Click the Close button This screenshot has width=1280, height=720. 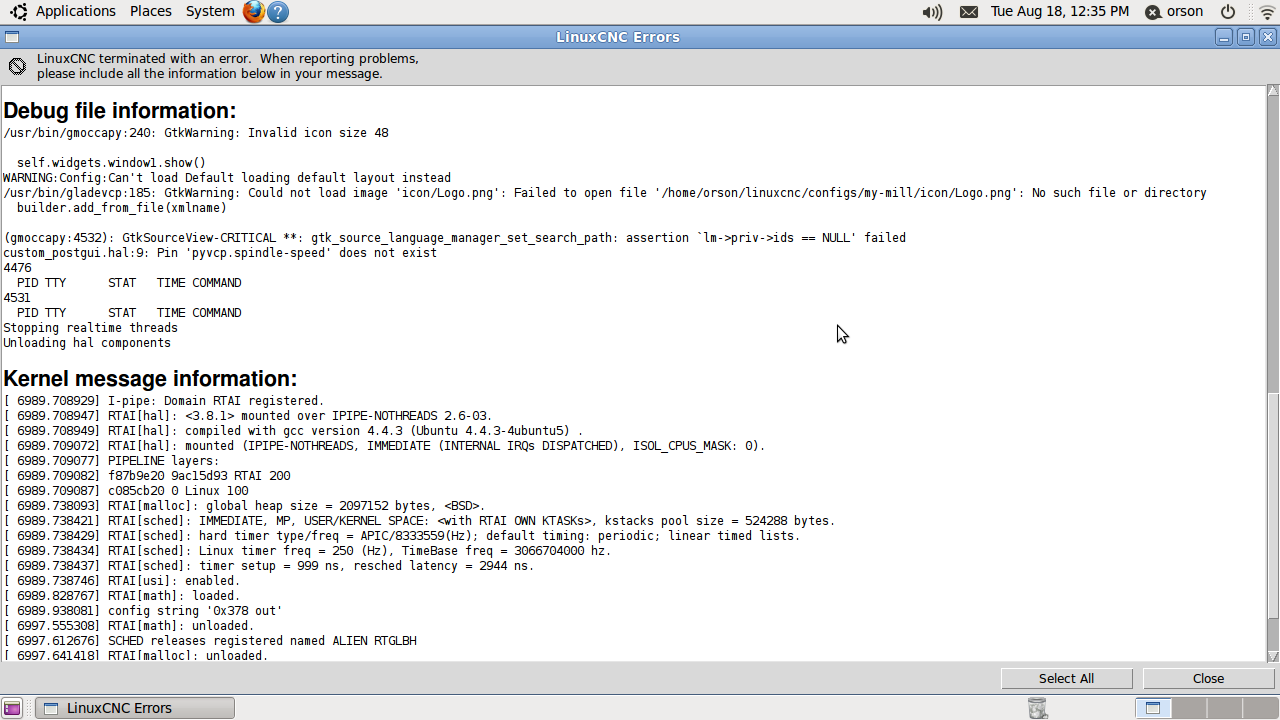click(1208, 678)
